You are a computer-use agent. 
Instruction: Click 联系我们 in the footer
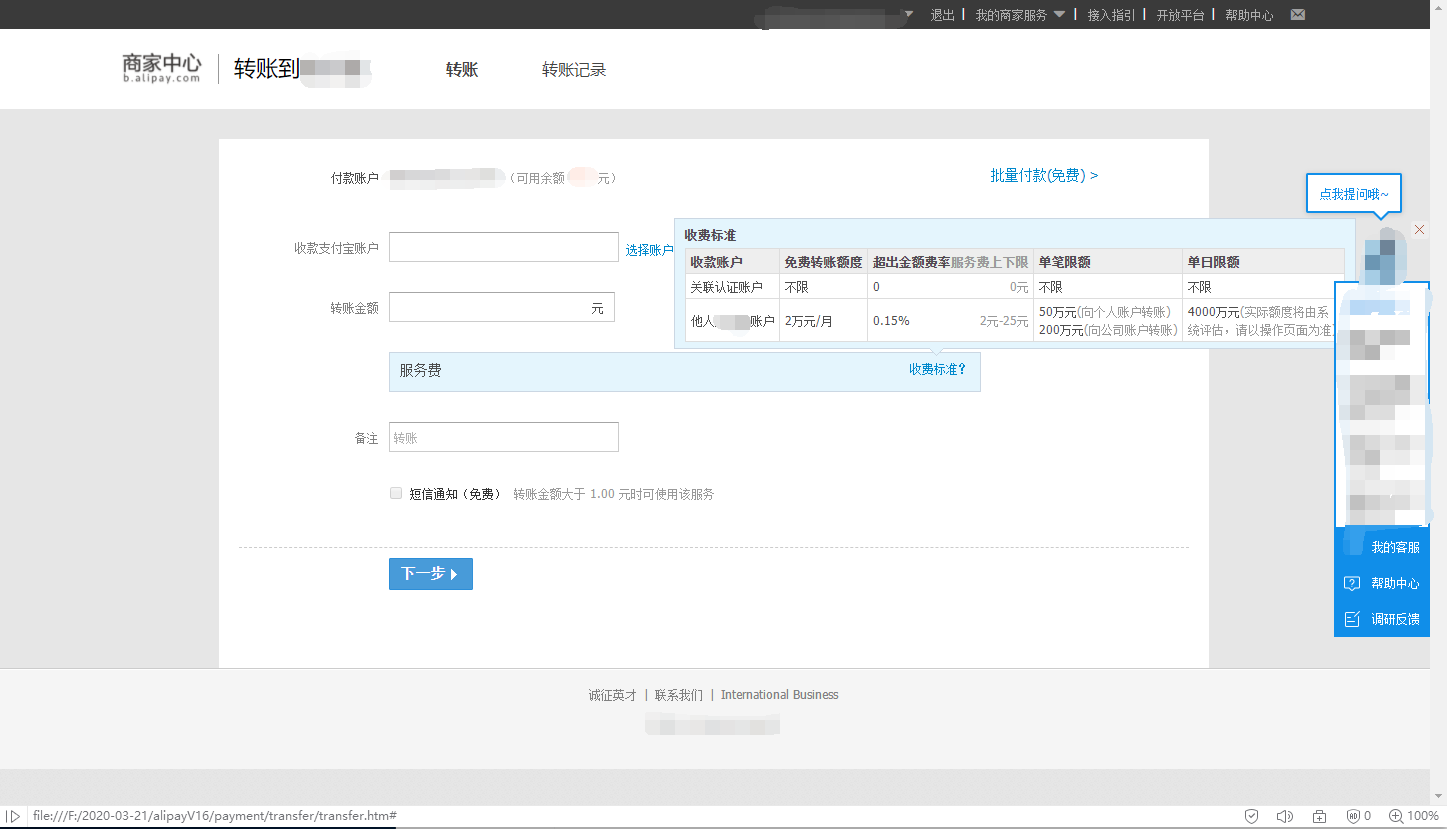pyautogui.click(x=679, y=695)
